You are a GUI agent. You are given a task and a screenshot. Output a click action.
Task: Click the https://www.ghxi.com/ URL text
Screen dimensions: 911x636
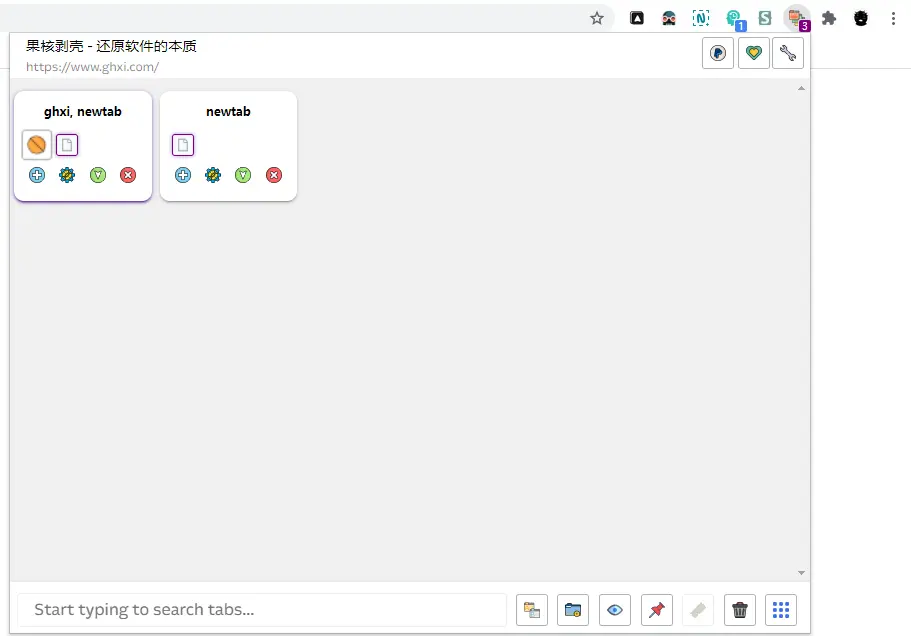point(92,67)
